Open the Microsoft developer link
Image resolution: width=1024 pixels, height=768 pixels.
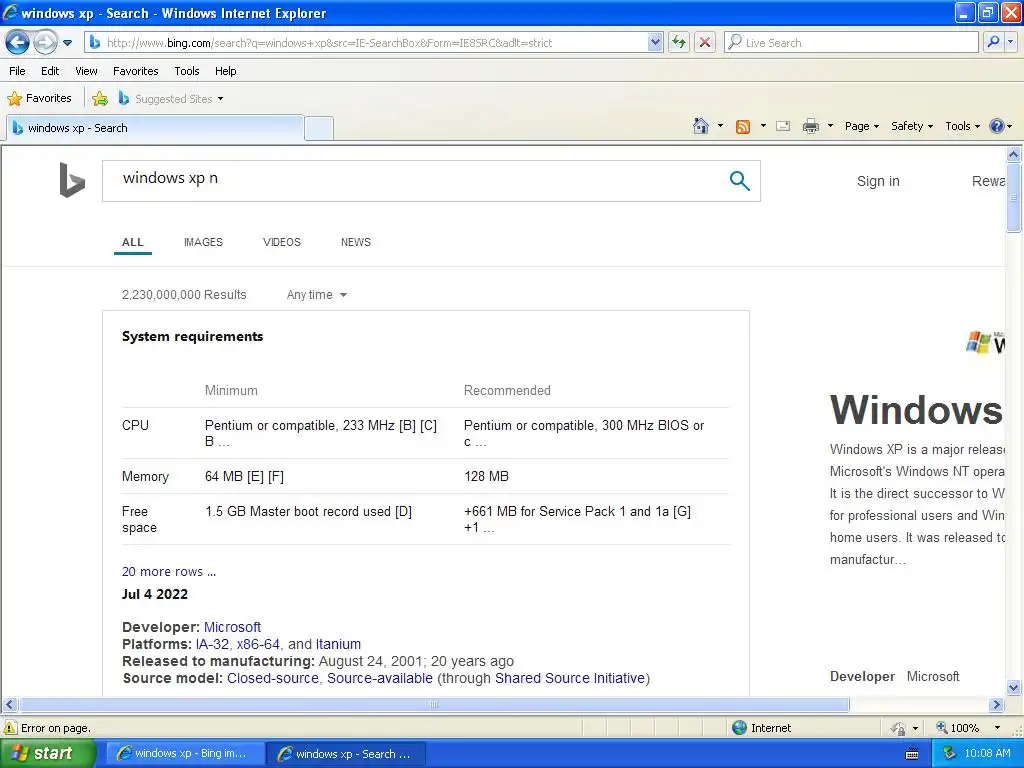click(232, 627)
